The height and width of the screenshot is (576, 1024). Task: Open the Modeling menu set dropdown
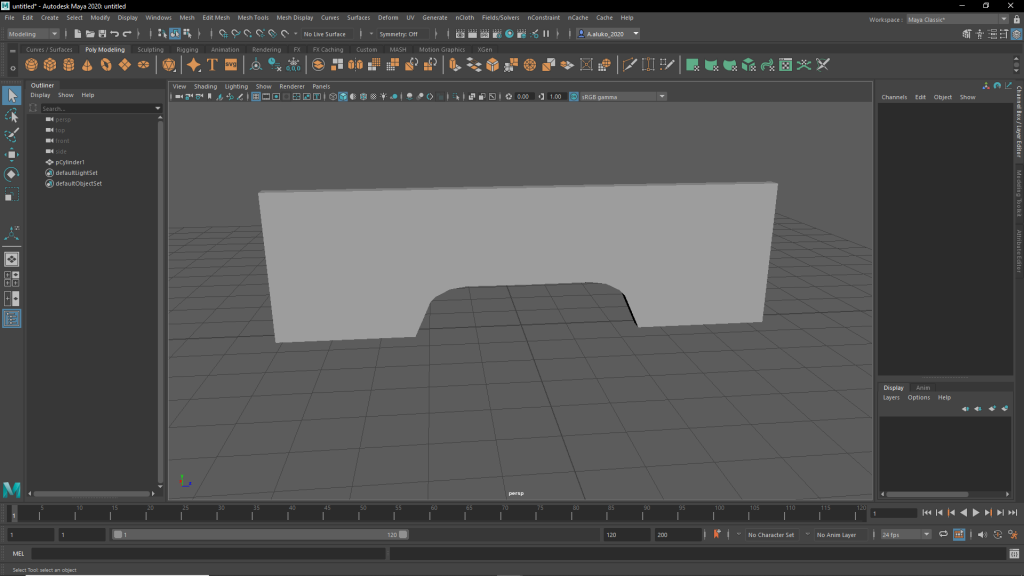tap(33, 34)
